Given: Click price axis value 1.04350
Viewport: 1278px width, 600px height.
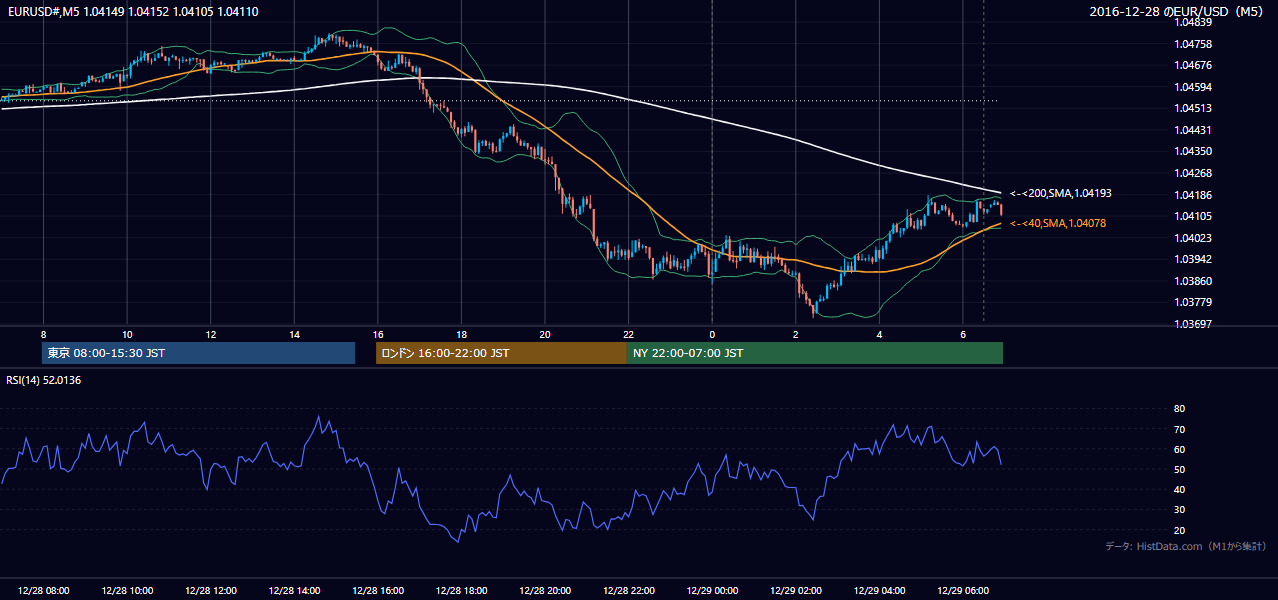Looking at the screenshot, I should coord(1192,151).
